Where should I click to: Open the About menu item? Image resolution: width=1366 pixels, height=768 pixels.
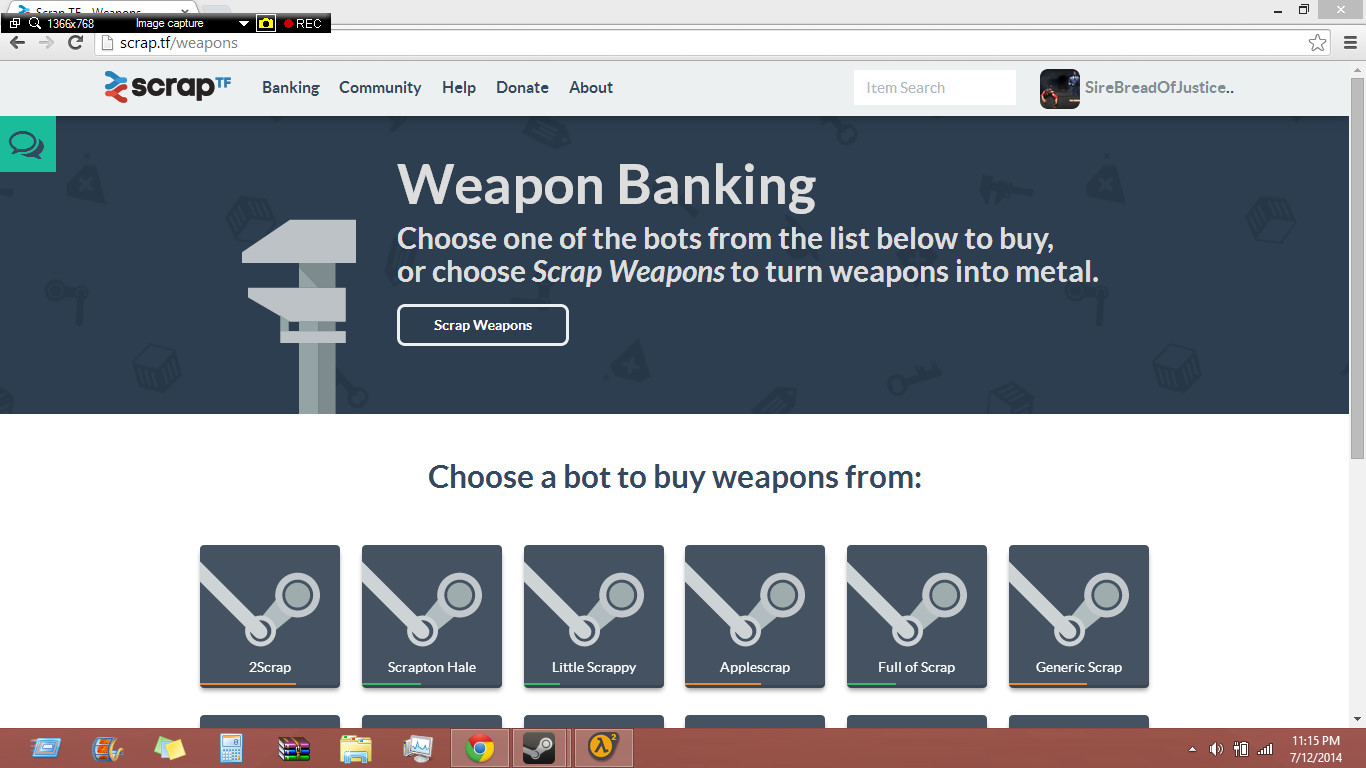coord(591,88)
